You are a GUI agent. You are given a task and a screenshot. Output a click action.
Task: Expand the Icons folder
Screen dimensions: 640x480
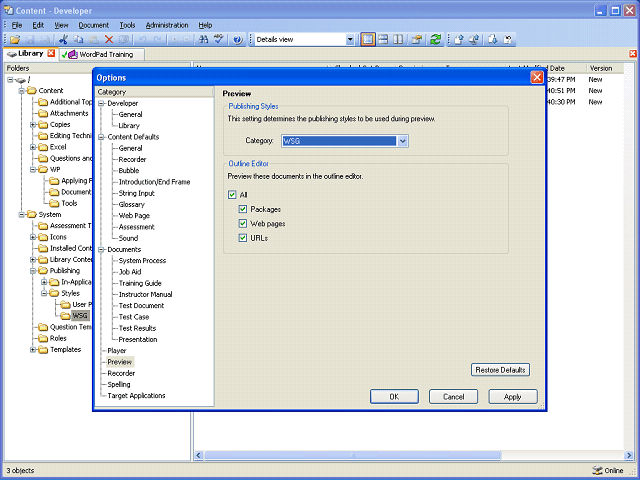coord(33,237)
